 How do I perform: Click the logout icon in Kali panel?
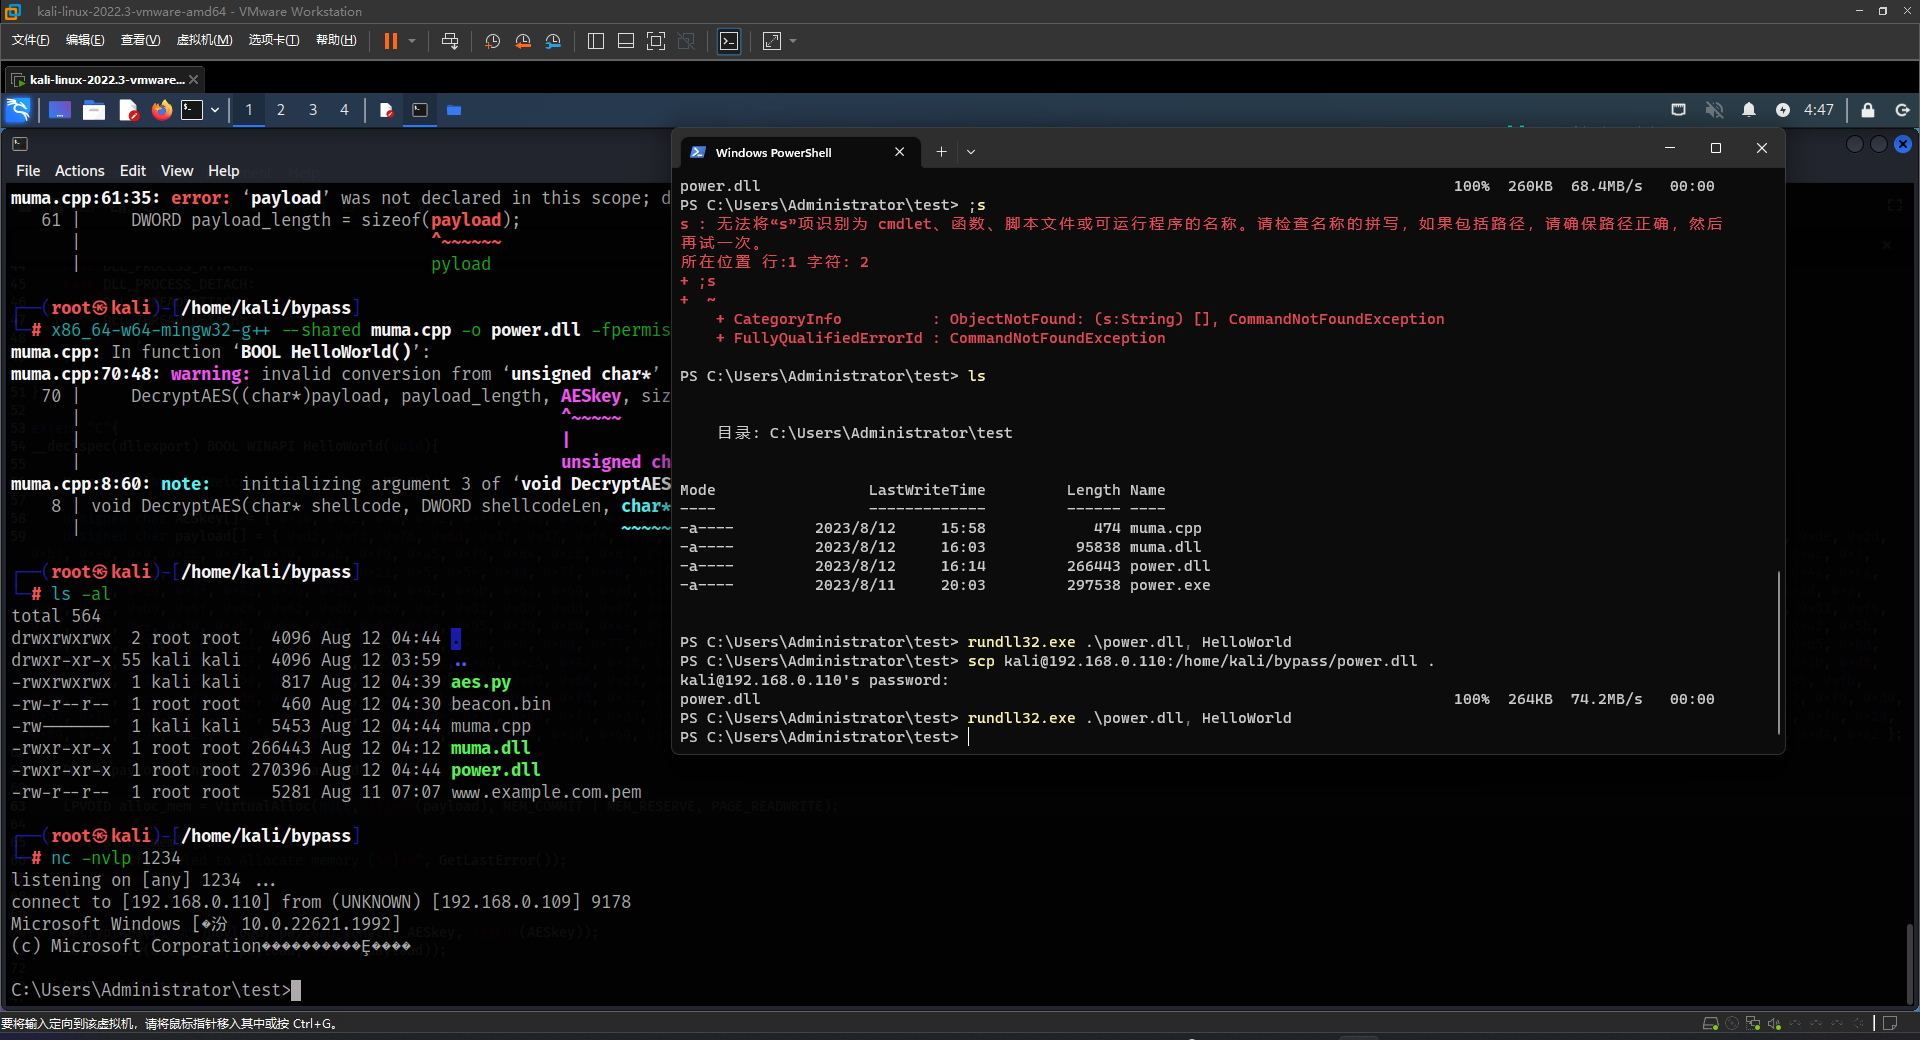pyautogui.click(x=1902, y=110)
